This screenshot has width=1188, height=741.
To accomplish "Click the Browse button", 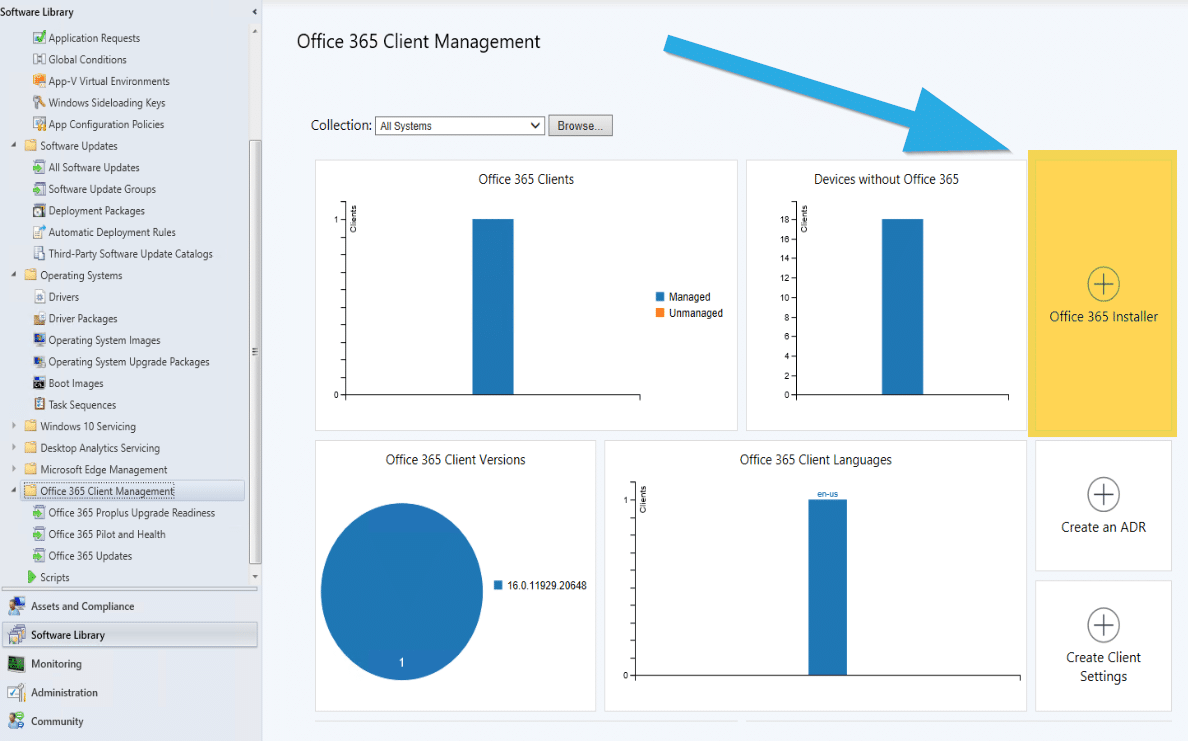I will tap(580, 125).
